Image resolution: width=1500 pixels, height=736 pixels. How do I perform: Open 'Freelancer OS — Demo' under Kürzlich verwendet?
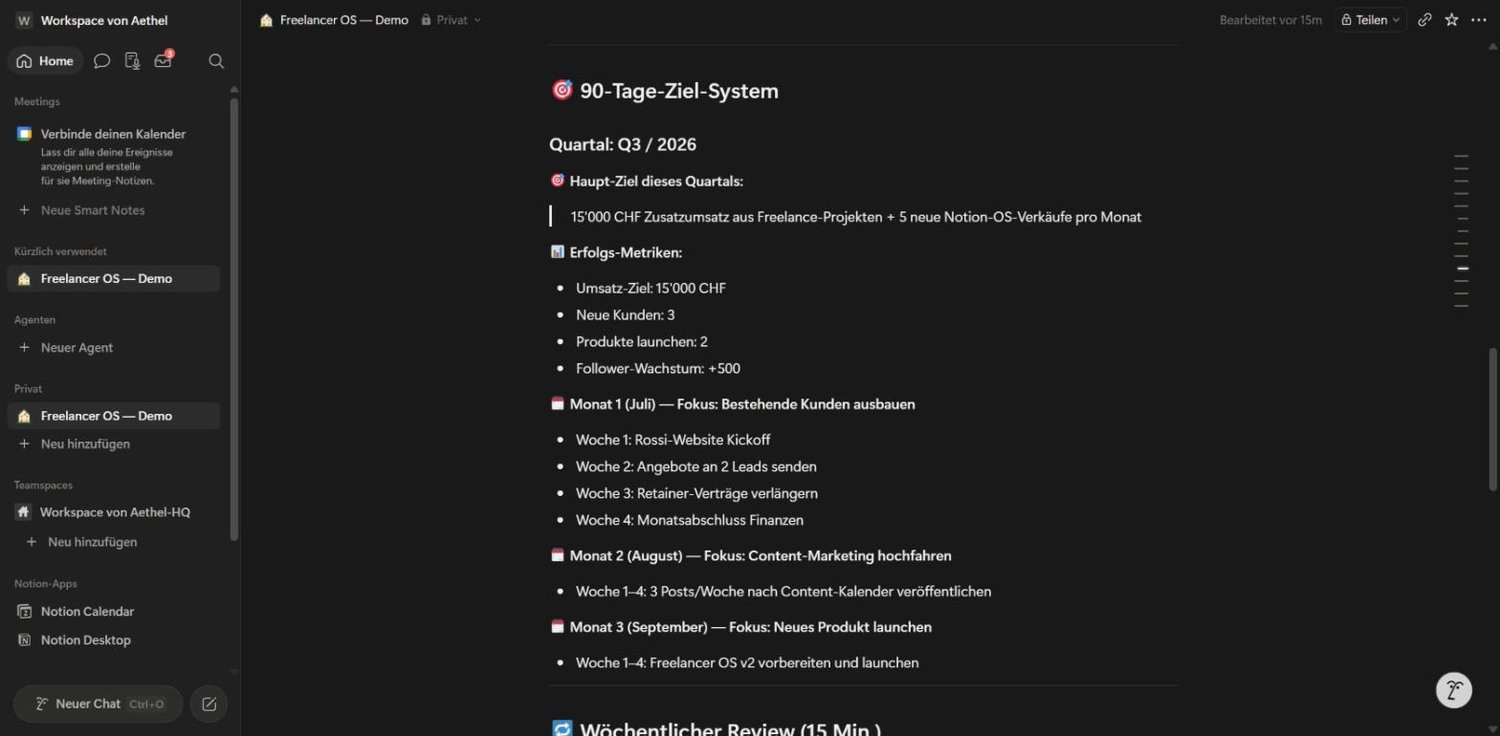tap(113, 279)
